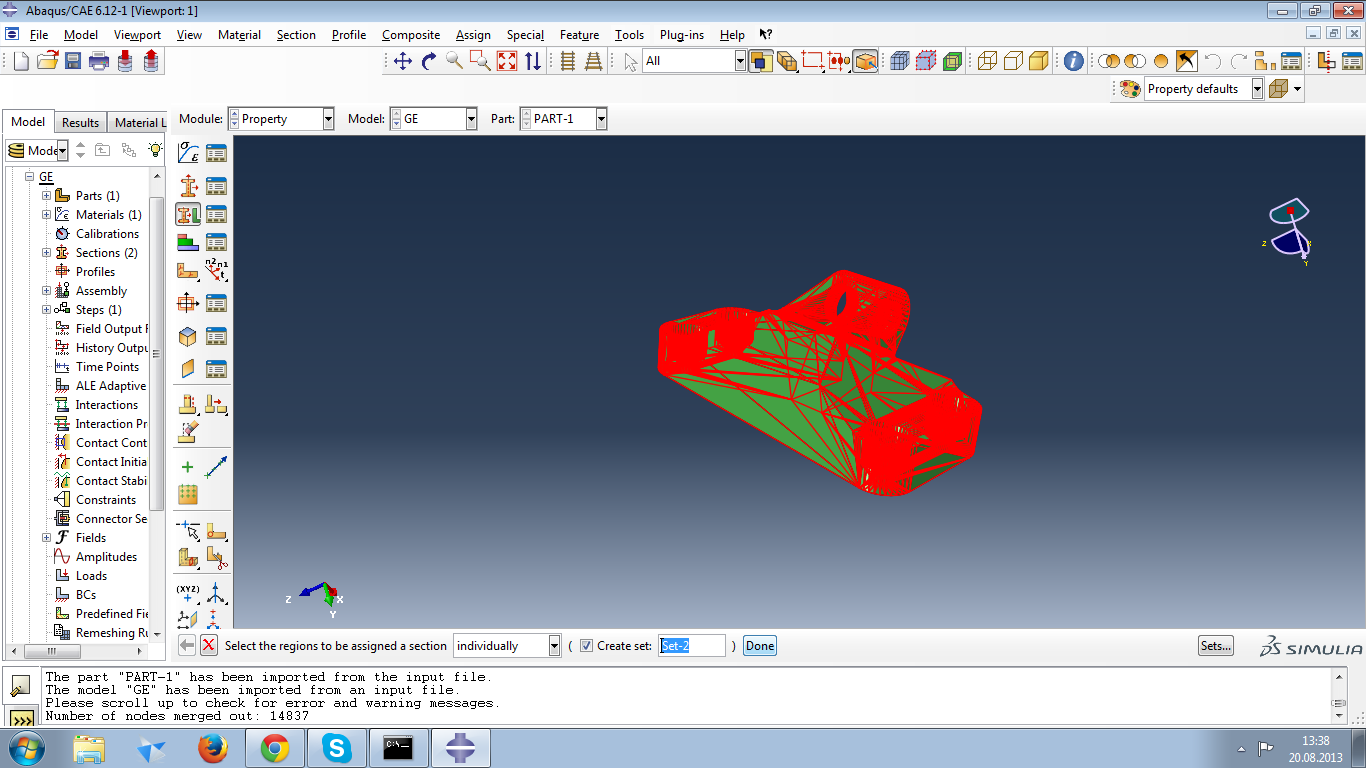Open the Material menu
1366x768 pixels.
239,35
